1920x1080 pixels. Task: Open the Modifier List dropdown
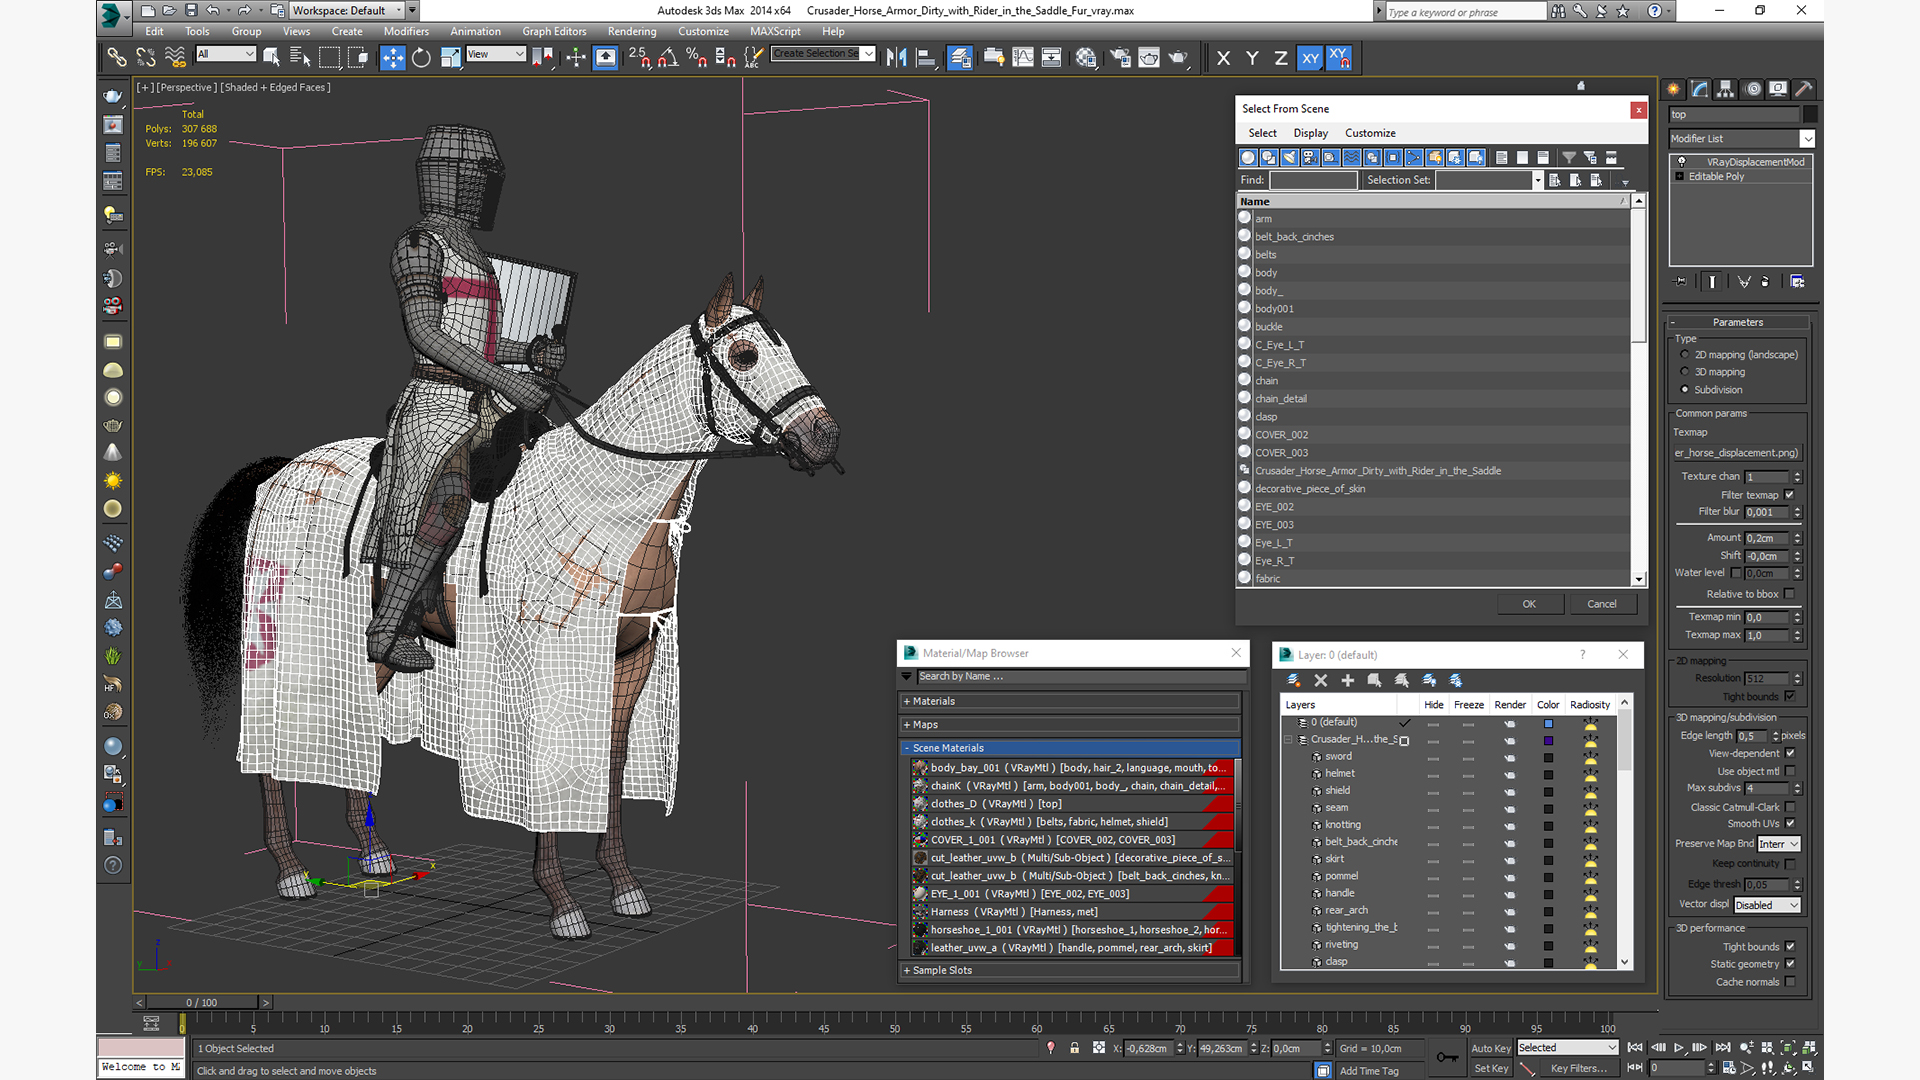(x=1741, y=139)
